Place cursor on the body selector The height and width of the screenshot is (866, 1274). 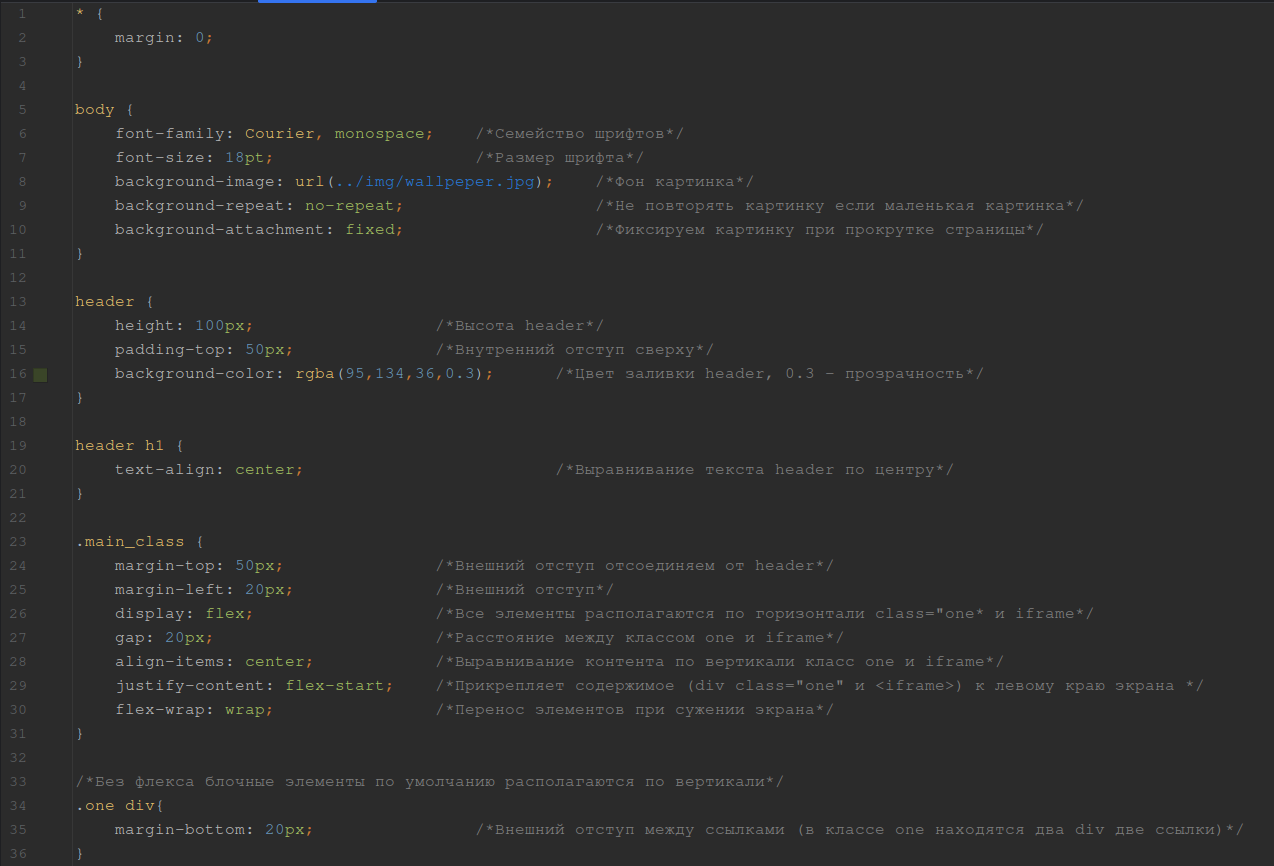[x=94, y=110]
